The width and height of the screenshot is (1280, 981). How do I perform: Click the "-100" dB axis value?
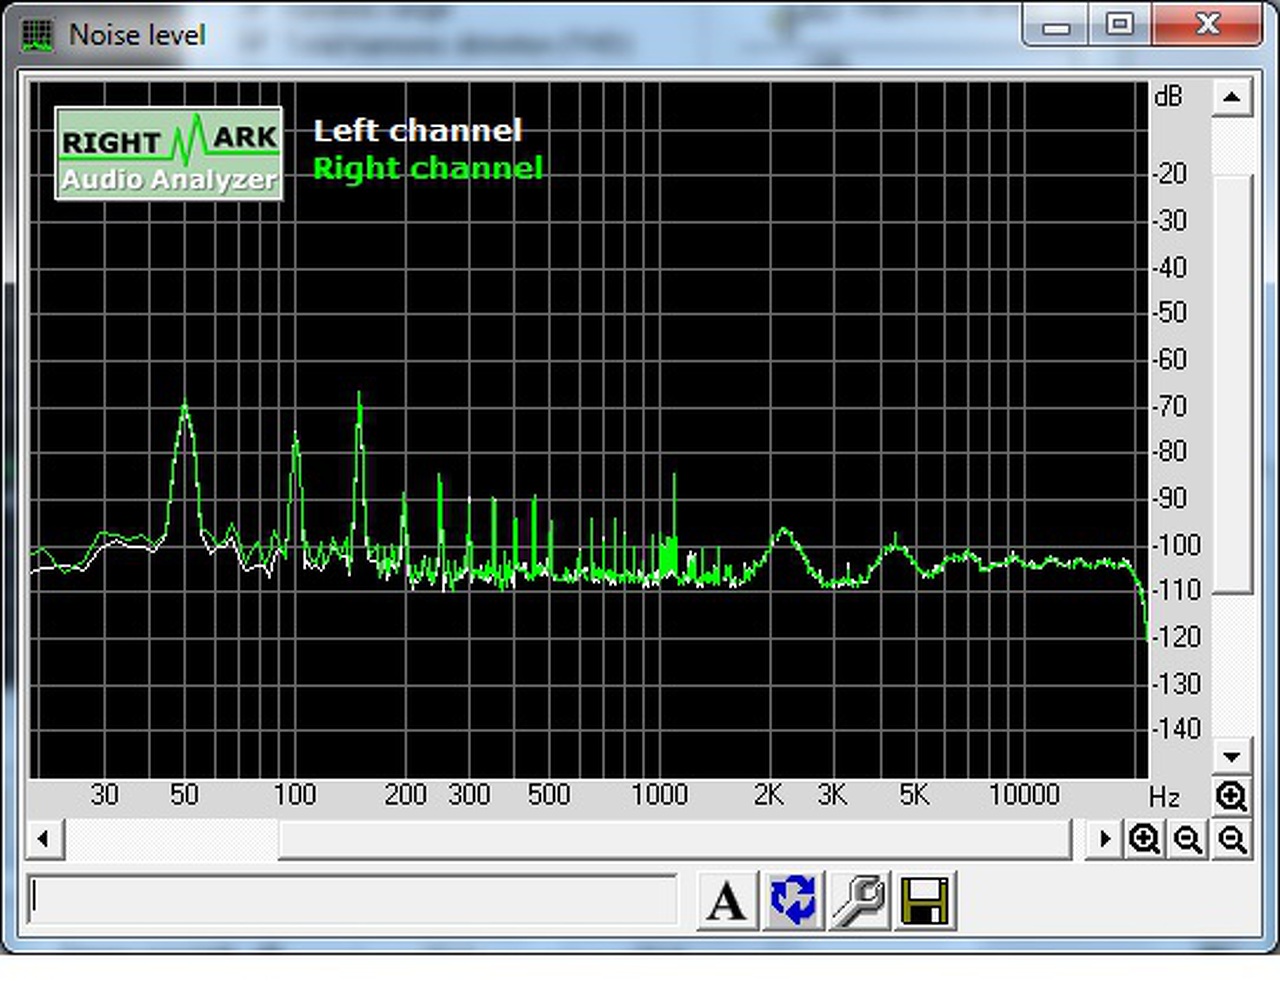click(x=1176, y=545)
